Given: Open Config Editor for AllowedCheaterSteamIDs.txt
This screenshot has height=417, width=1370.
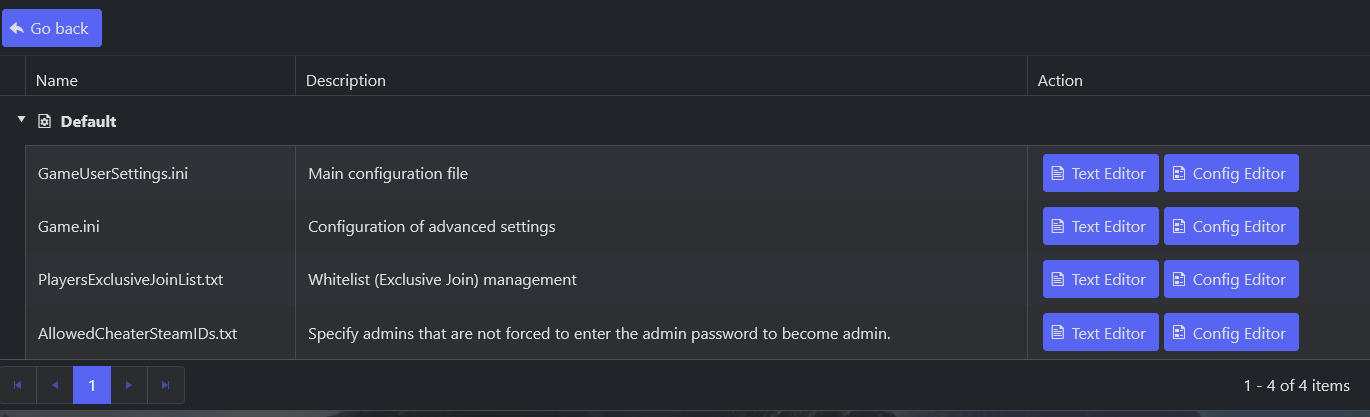Looking at the screenshot, I should tap(1231, 332).
